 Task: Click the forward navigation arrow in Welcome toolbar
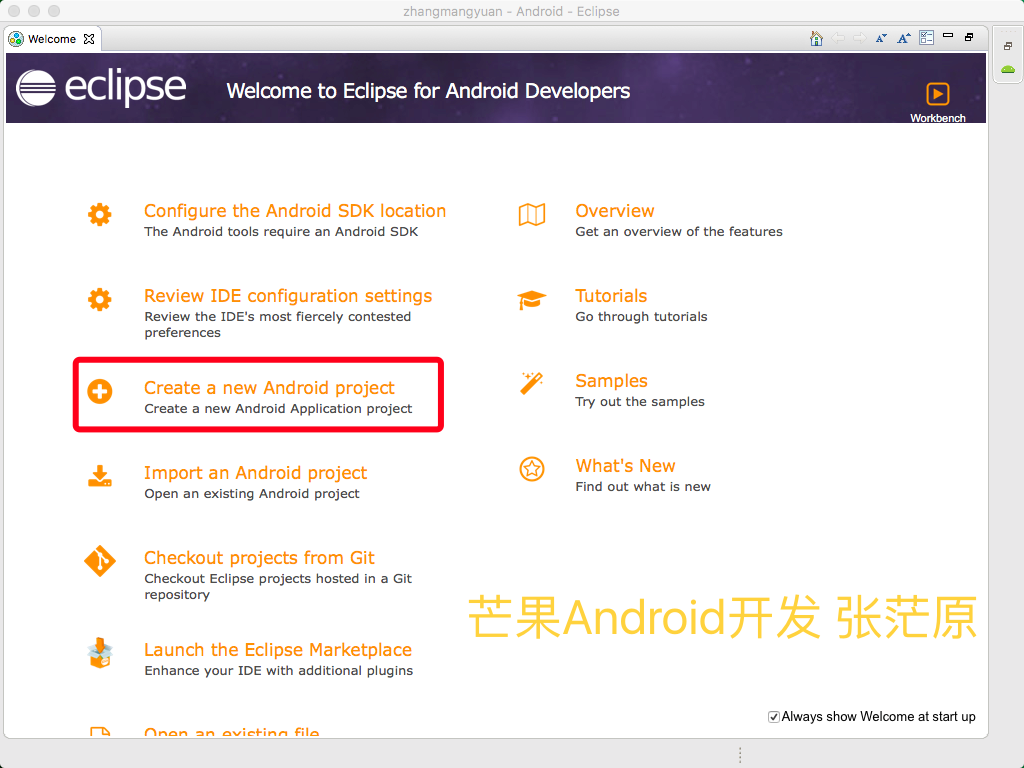tap(860, 39)
